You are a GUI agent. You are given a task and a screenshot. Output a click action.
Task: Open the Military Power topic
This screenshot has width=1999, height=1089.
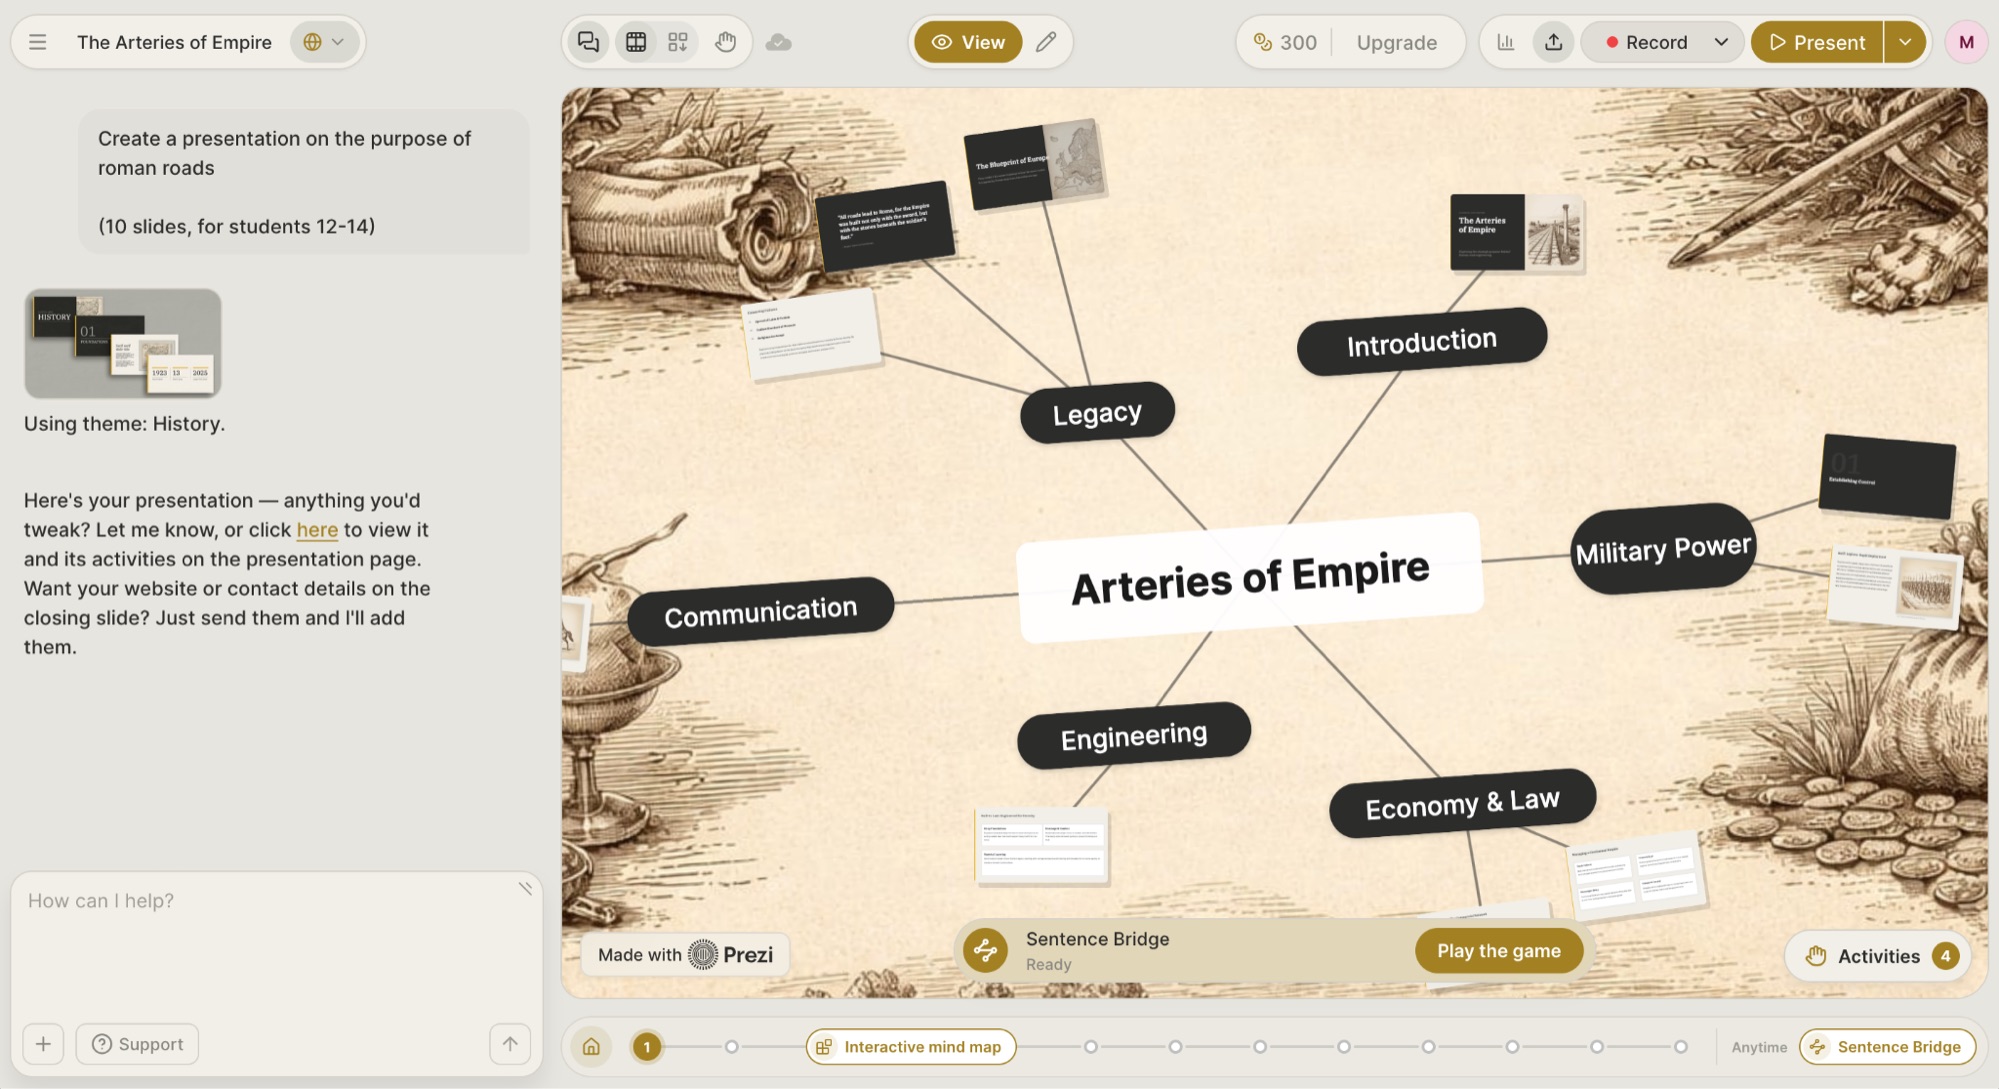click(x=1663, y=548)
